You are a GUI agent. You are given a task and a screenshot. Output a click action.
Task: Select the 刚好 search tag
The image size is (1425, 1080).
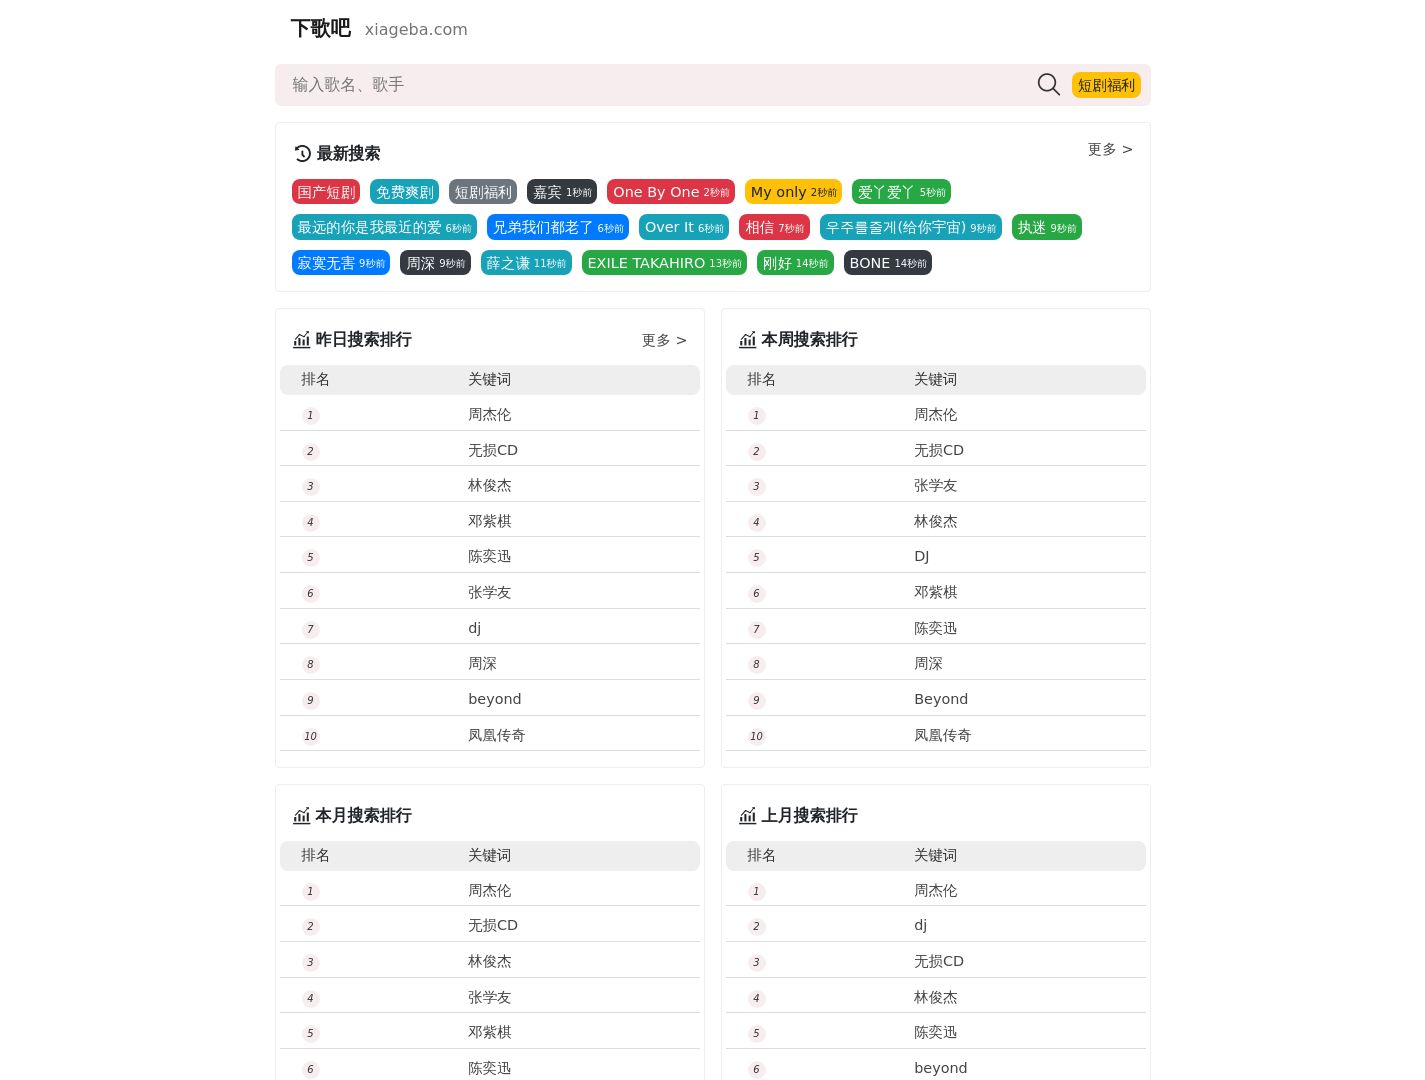point(795,263)
